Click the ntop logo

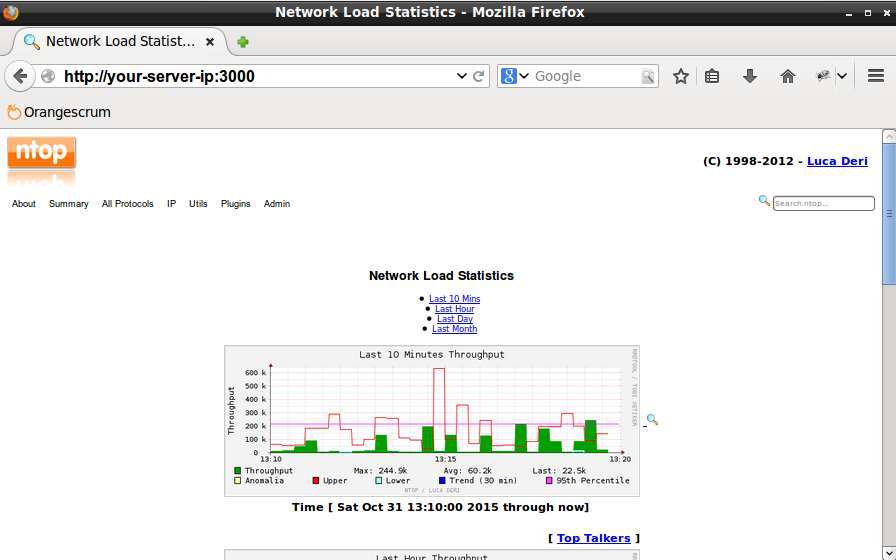(41, 153)
